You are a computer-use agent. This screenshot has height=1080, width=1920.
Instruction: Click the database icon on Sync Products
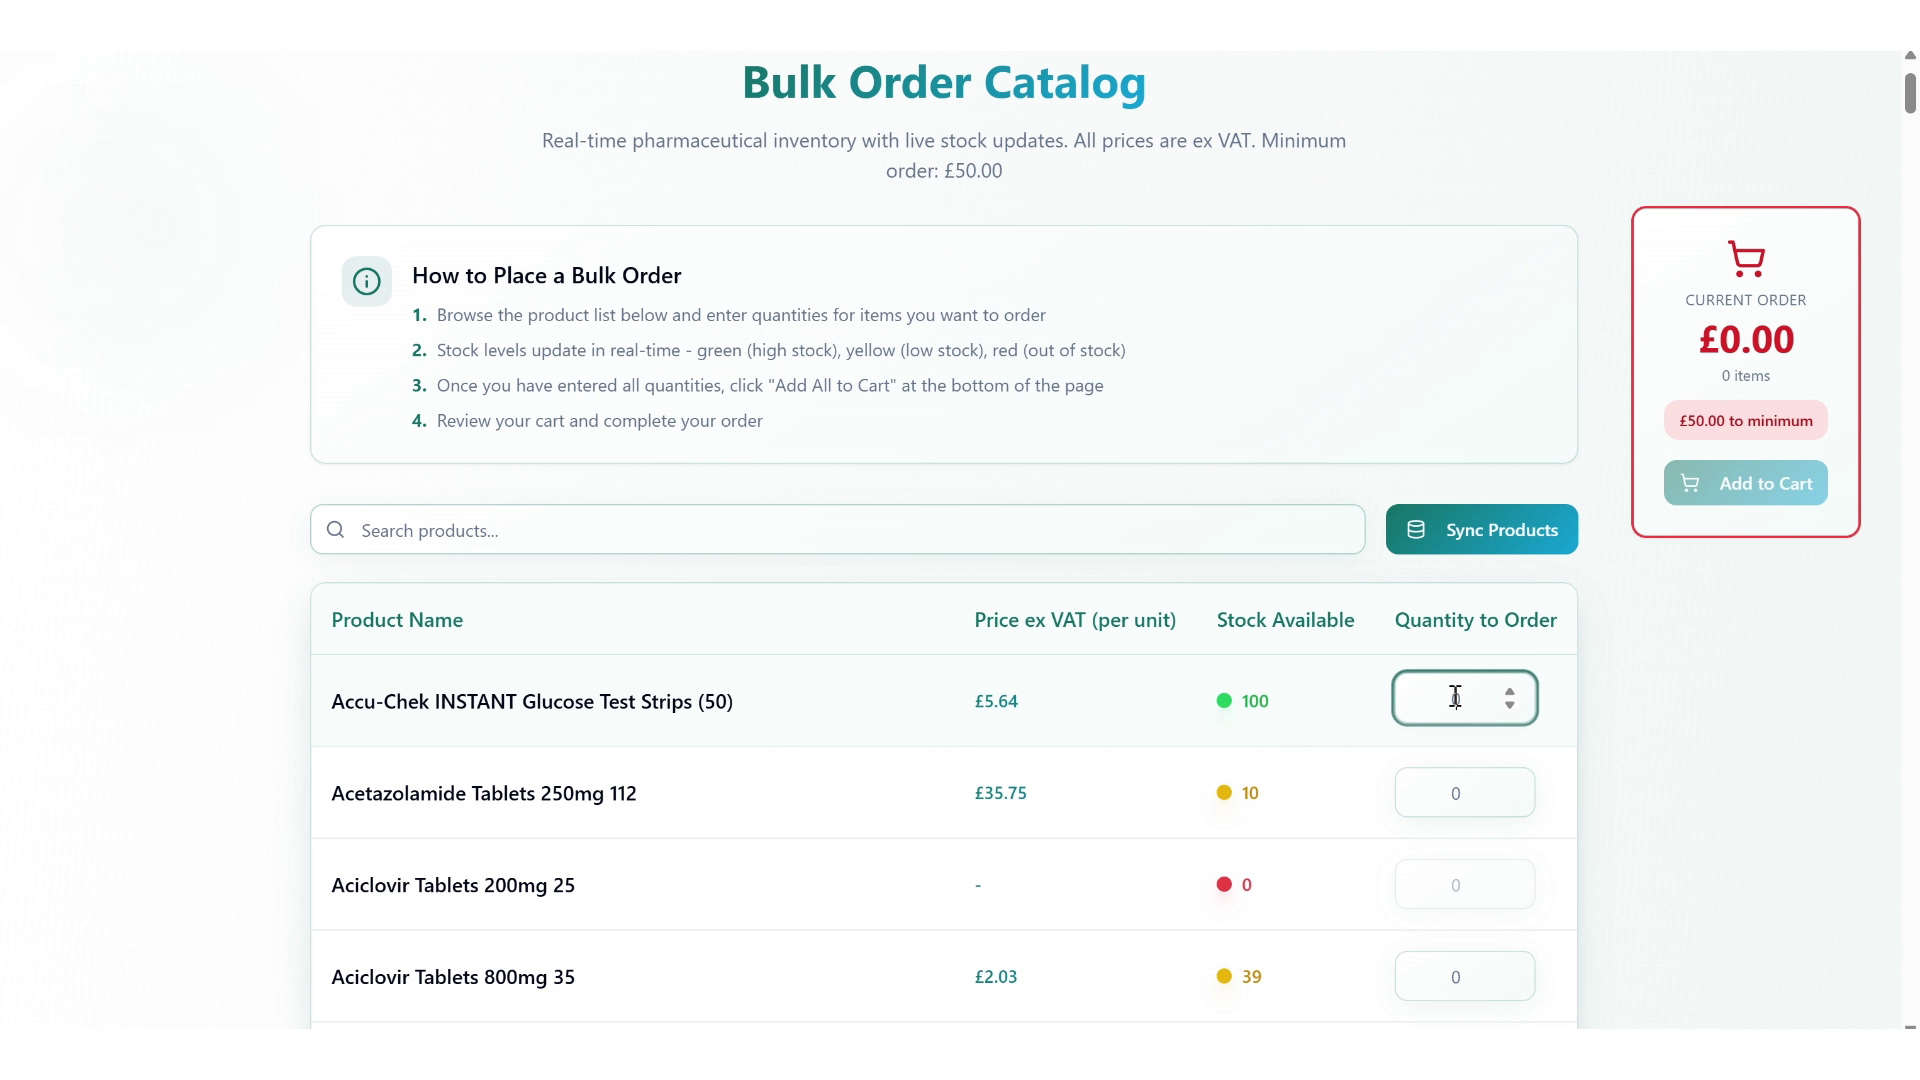pyautogui.click(x=1416, y=530)
